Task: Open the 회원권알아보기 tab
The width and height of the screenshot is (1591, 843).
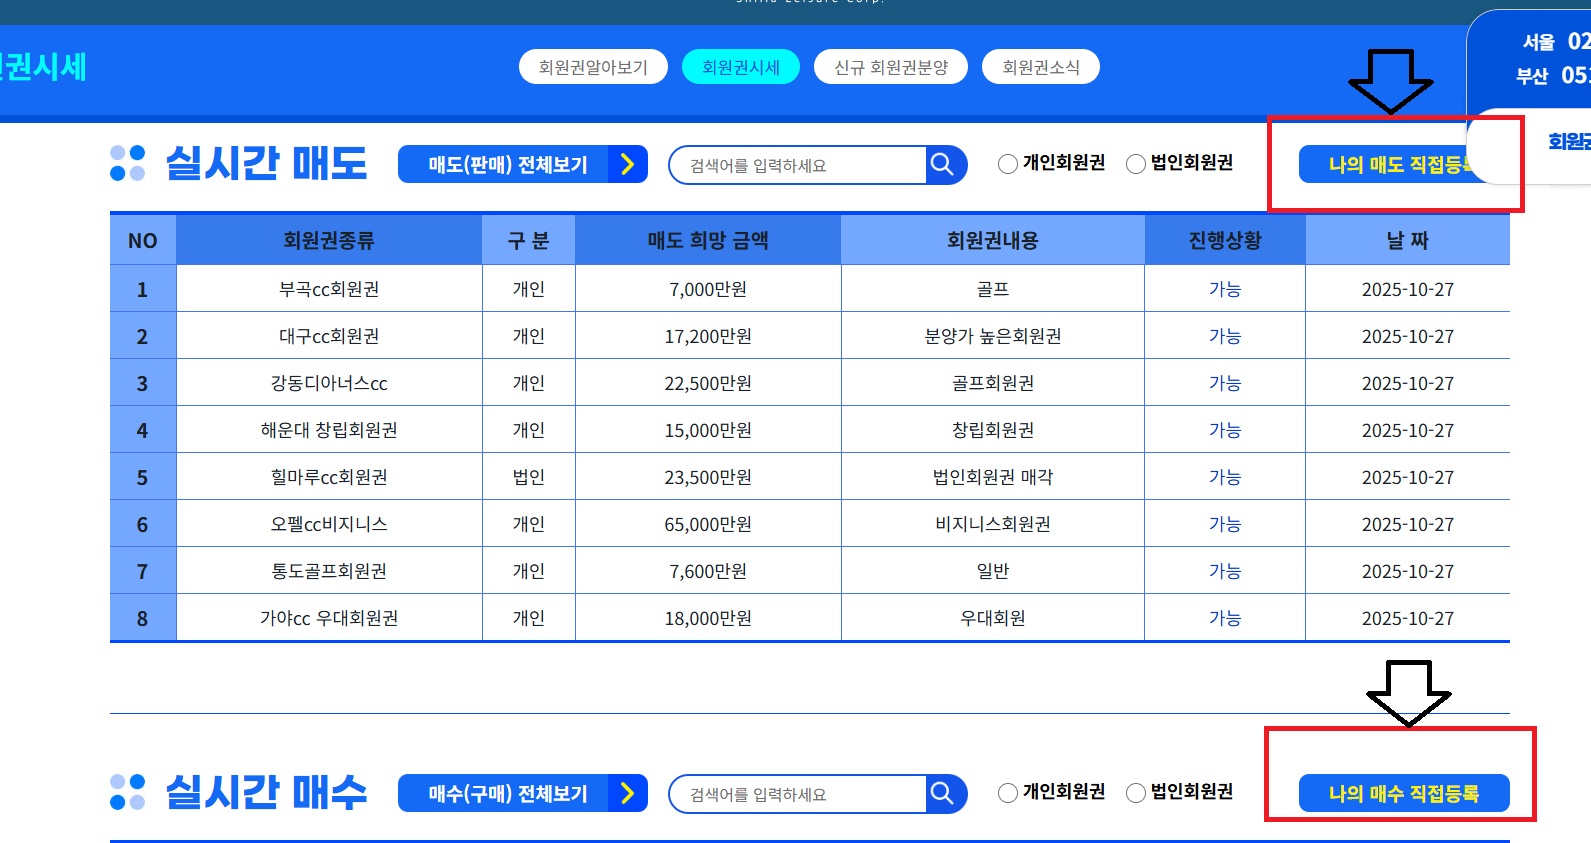Action: (593, 67)
